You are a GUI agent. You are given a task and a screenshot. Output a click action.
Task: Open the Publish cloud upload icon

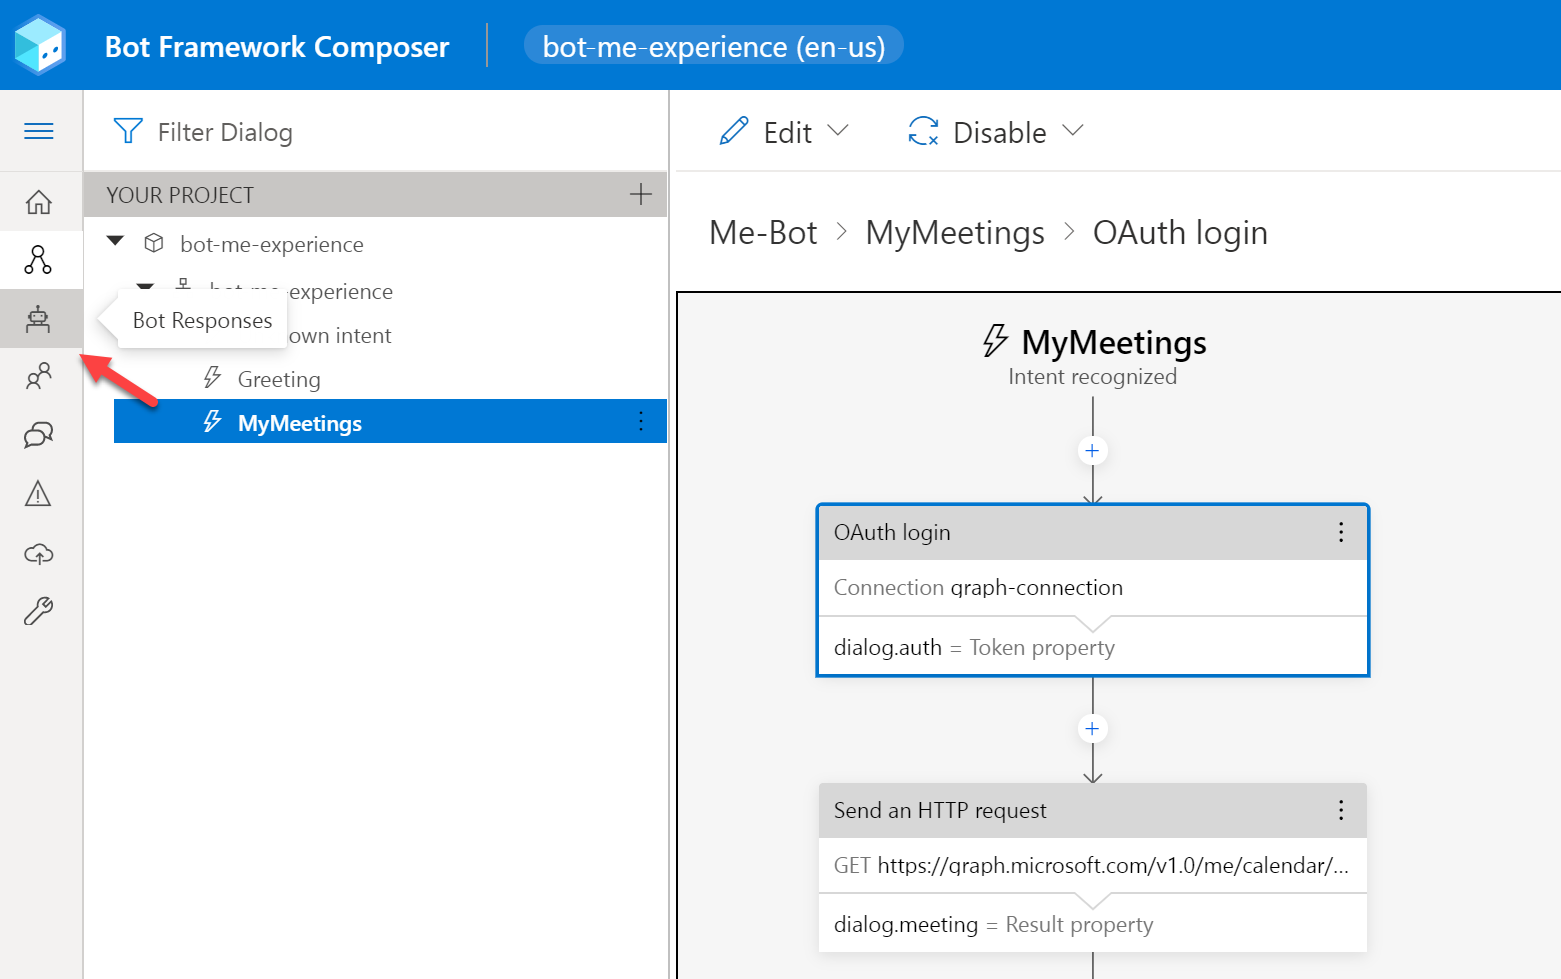point(38,553)
